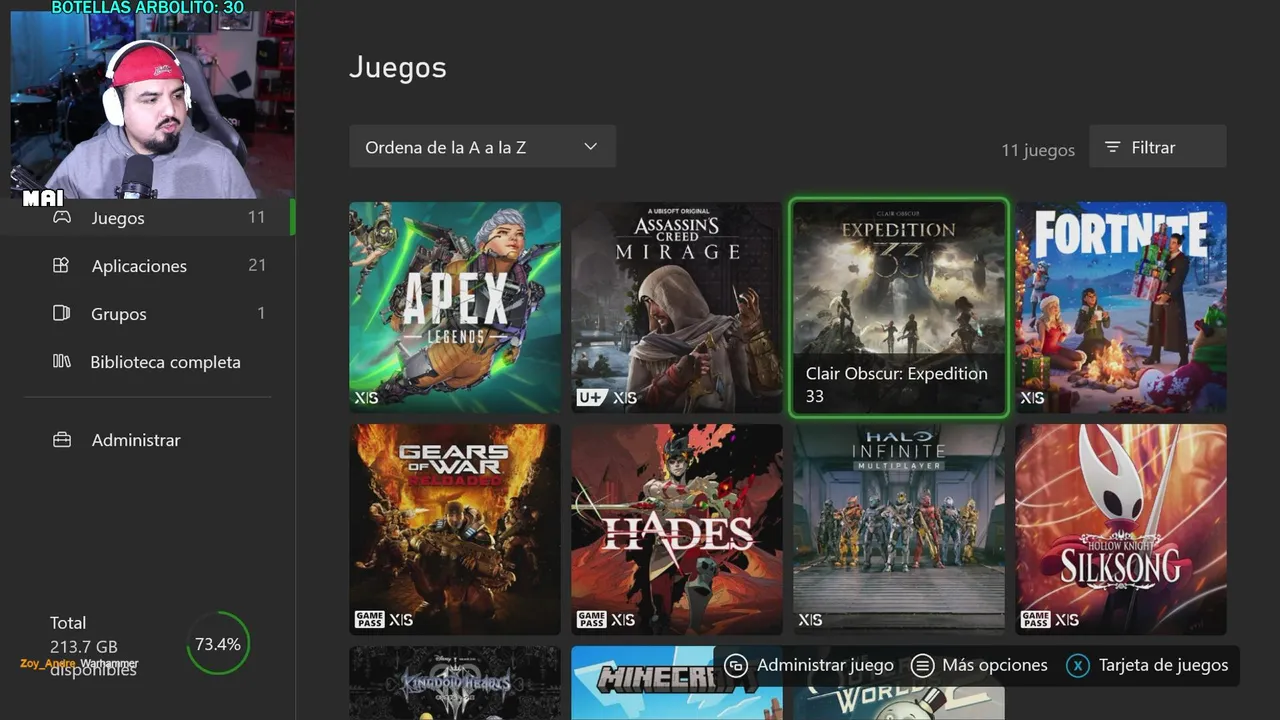
Task: Click the X|S badge on Halo Infinite
Action: tap(810, 620)
